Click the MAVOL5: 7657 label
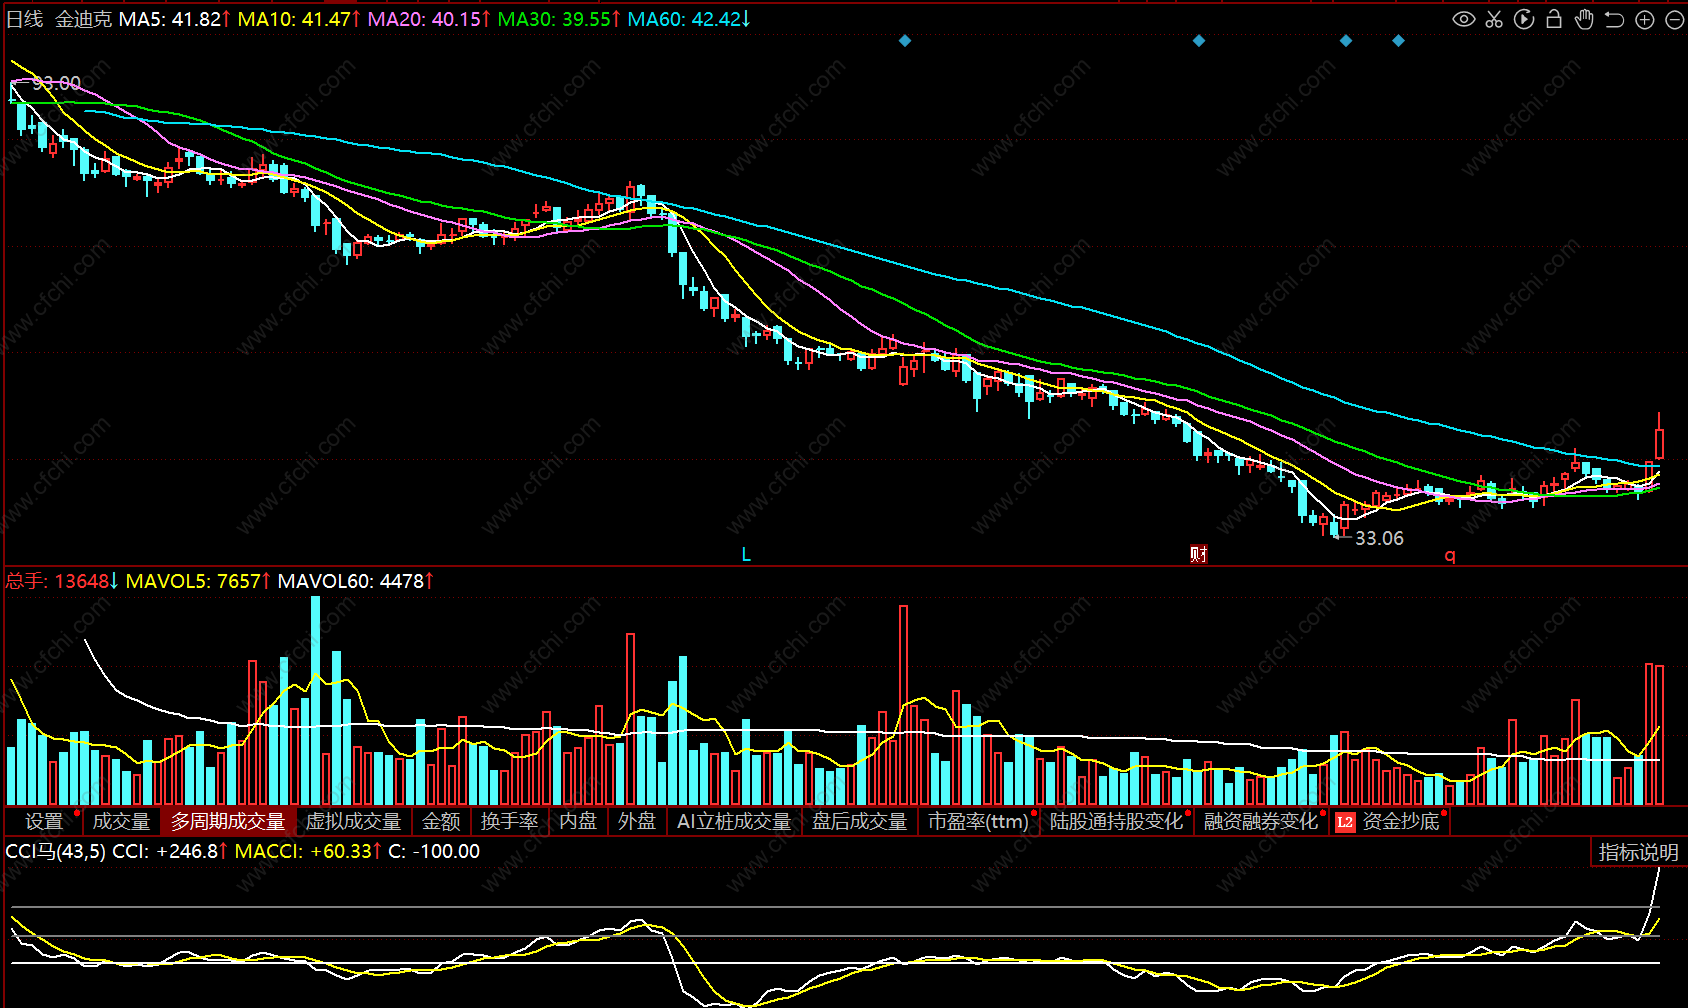 (198, 581)
